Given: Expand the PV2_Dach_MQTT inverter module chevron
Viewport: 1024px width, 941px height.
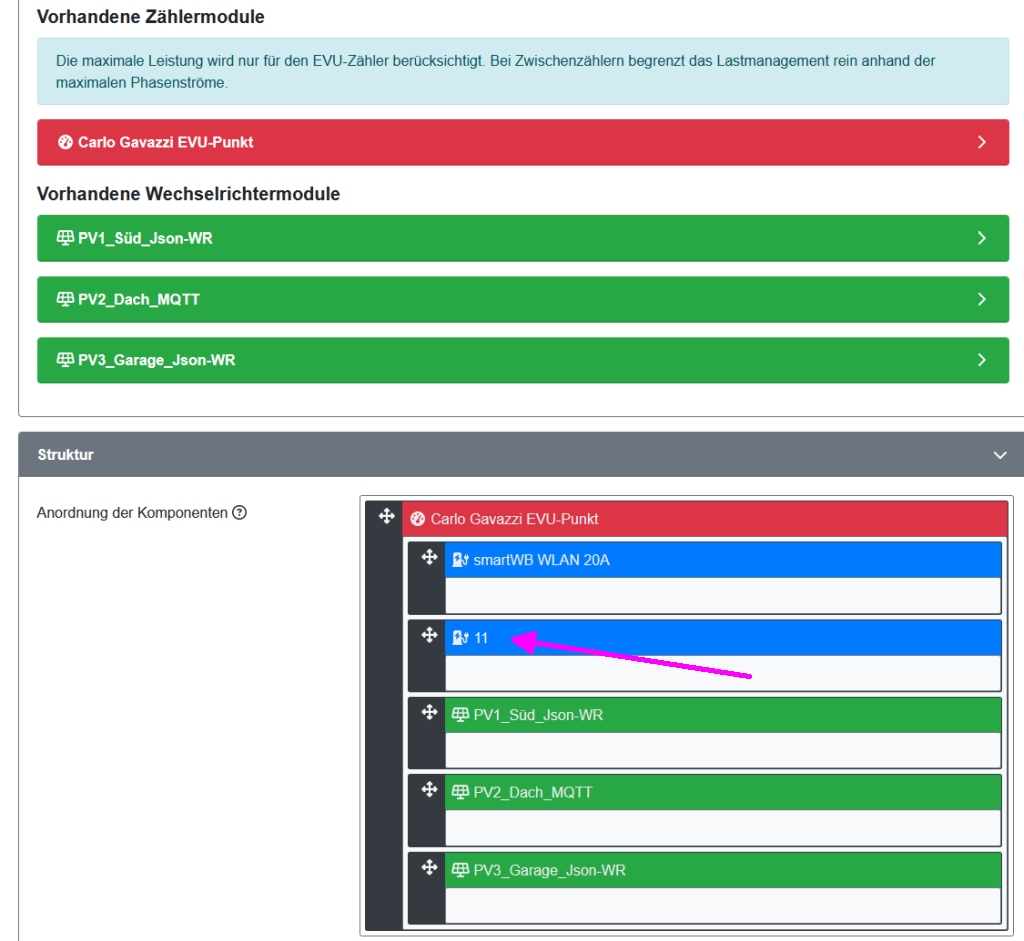Looking at the screenshot, I should pyautogui.click(x=982, y=299).
